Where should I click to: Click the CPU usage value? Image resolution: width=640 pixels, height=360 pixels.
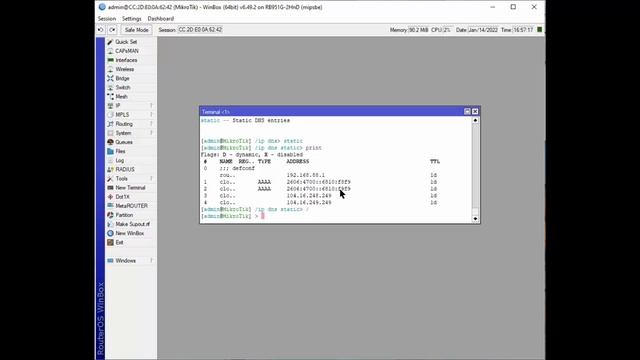click(447, 30)
